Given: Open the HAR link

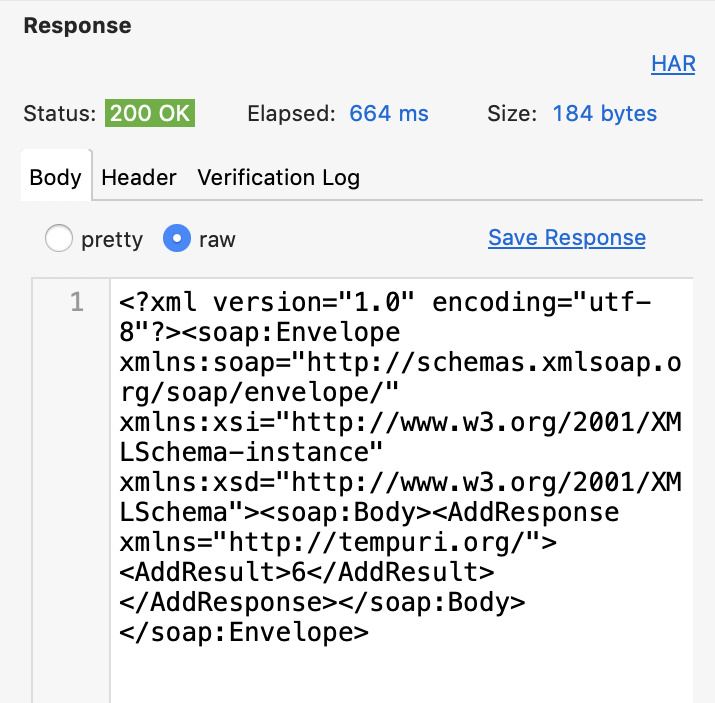Looking at the screenshot, I should coord(673,64).
